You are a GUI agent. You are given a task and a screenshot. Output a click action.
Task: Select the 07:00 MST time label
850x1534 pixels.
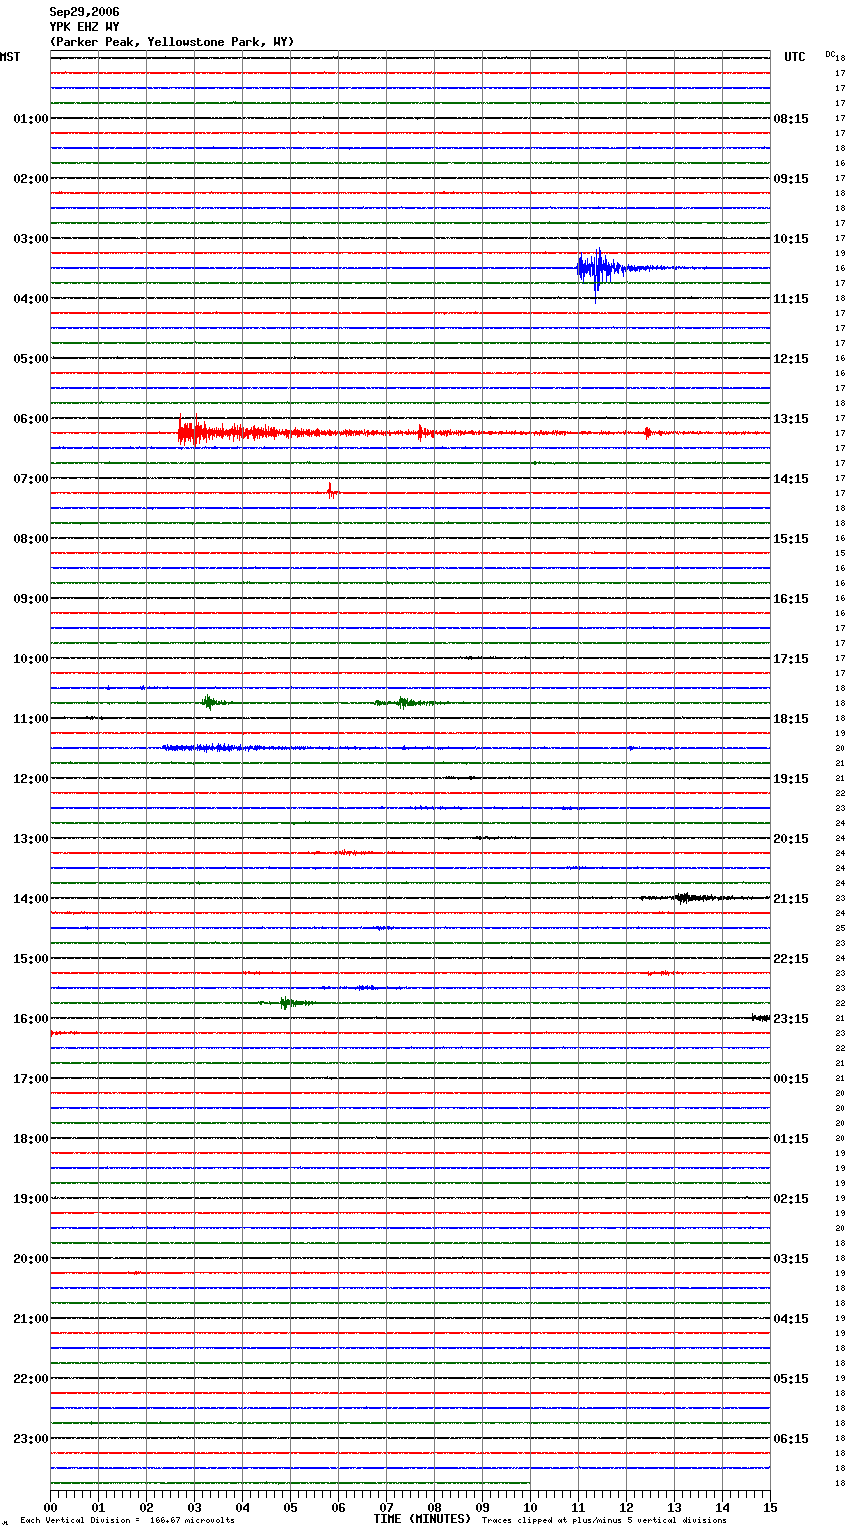click(30, 479)
